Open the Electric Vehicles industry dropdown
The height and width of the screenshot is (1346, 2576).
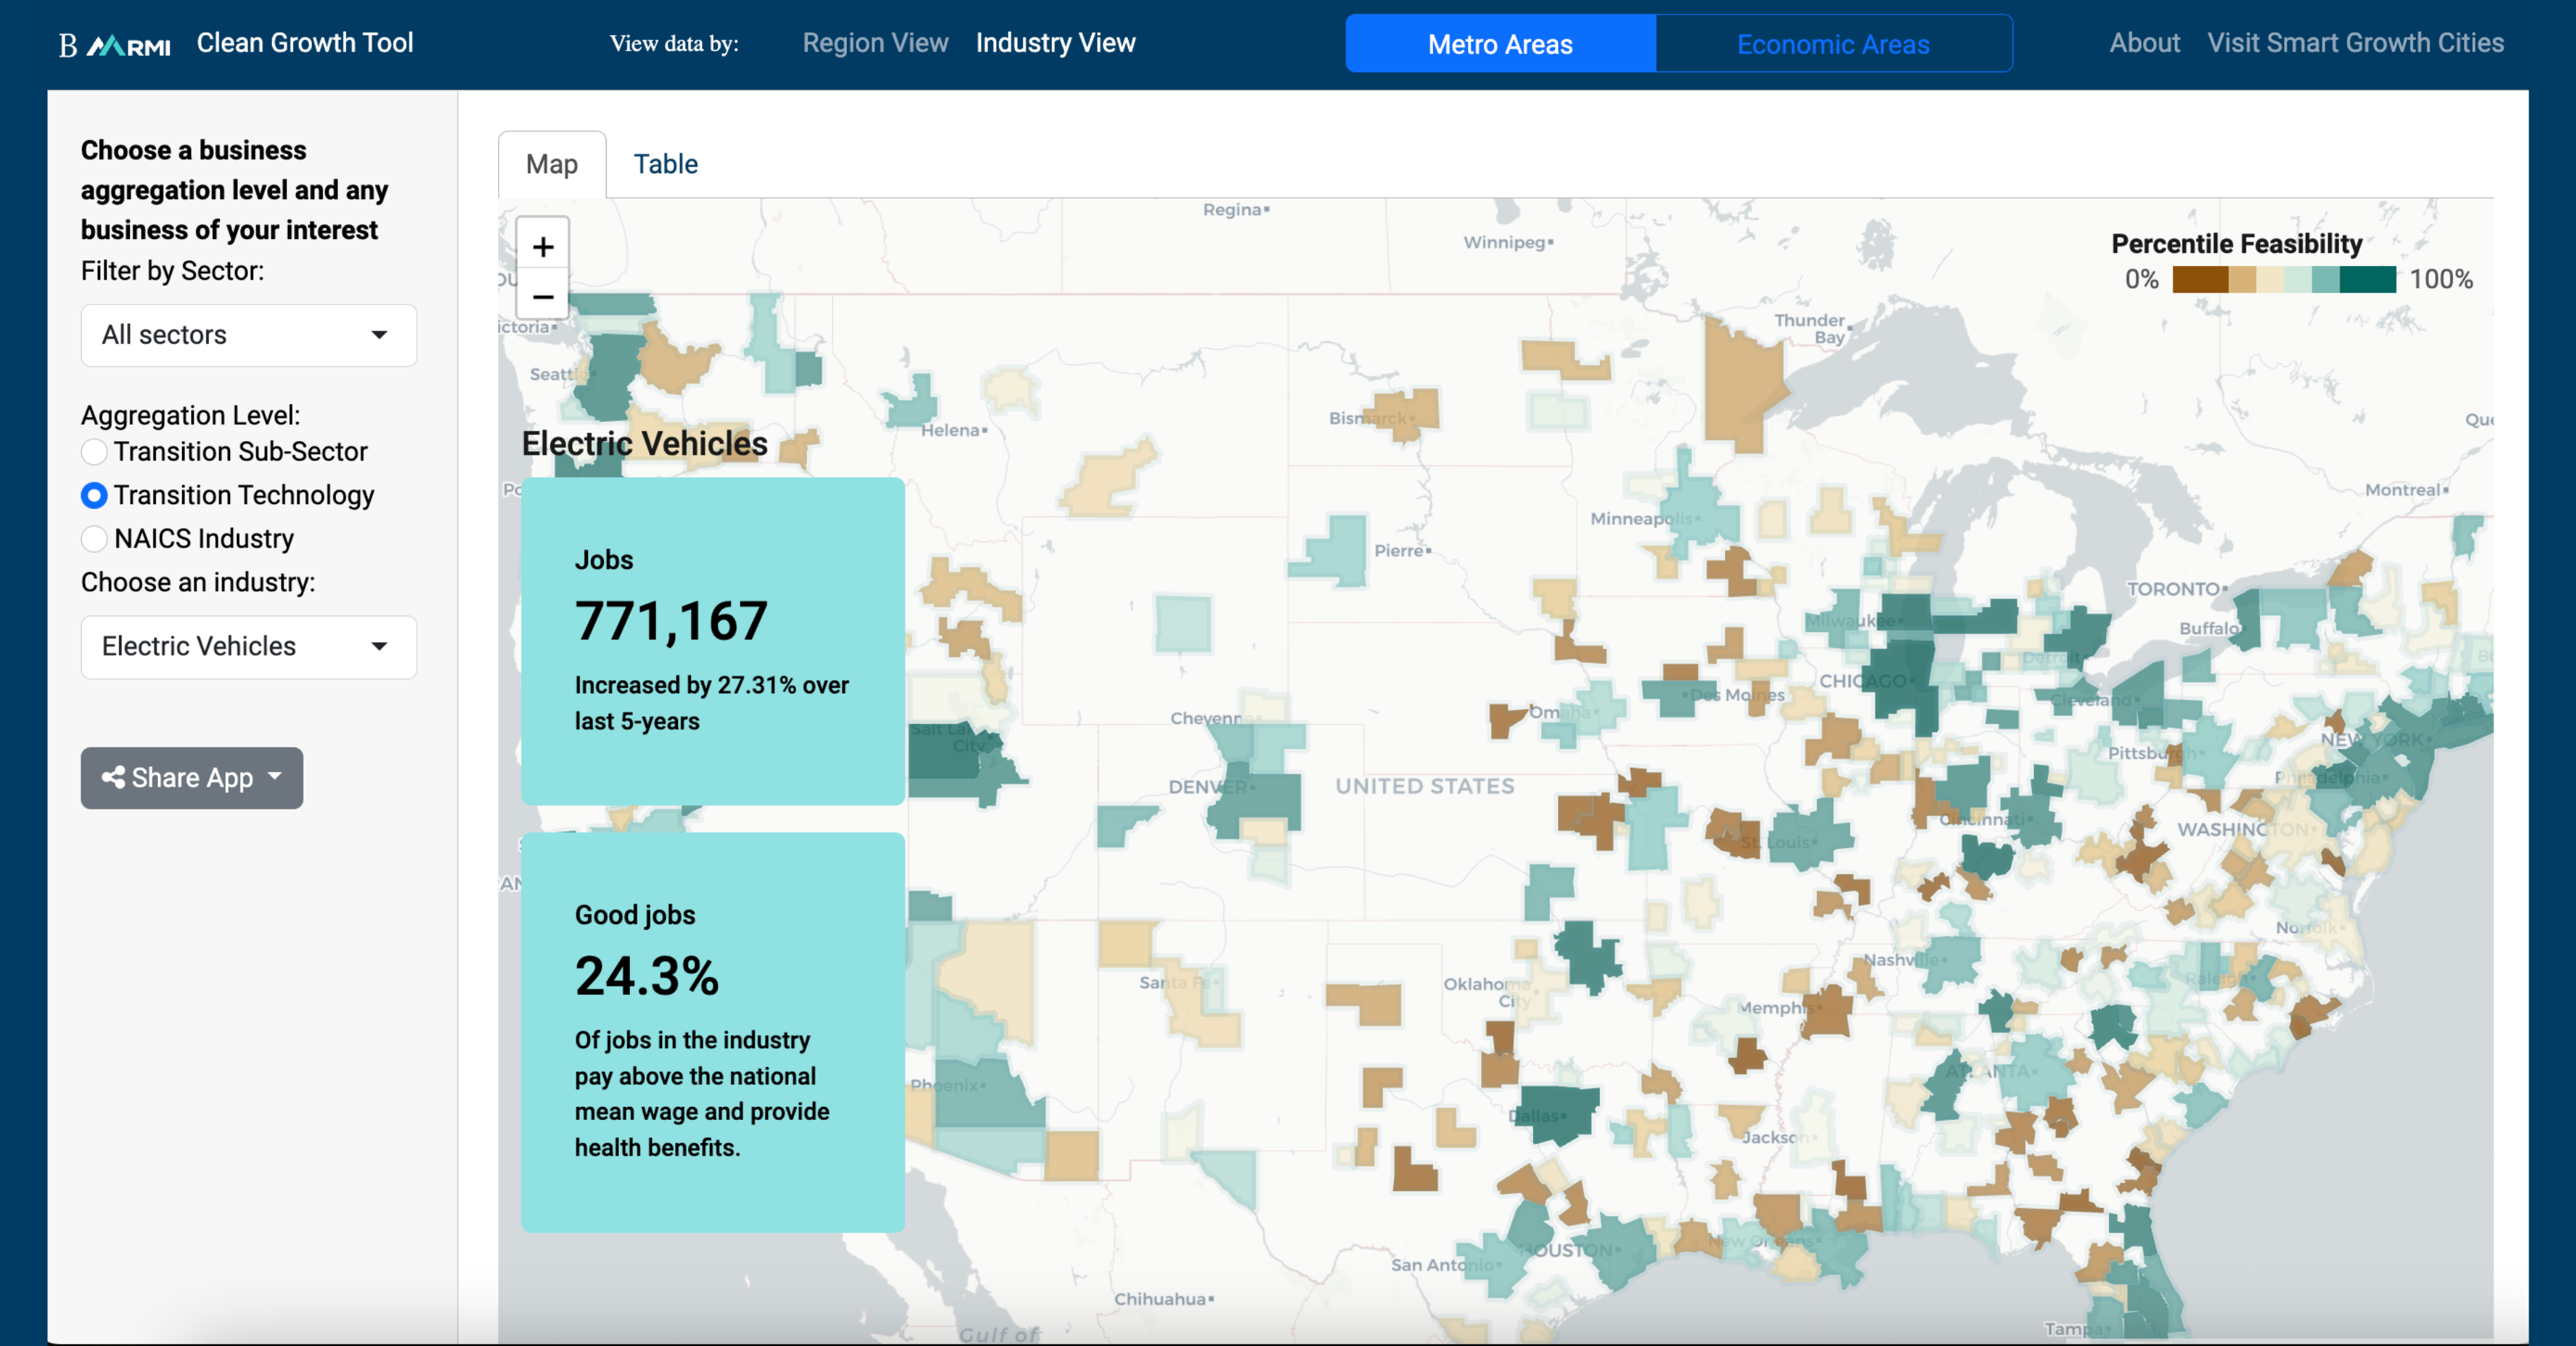coord(248,647)
